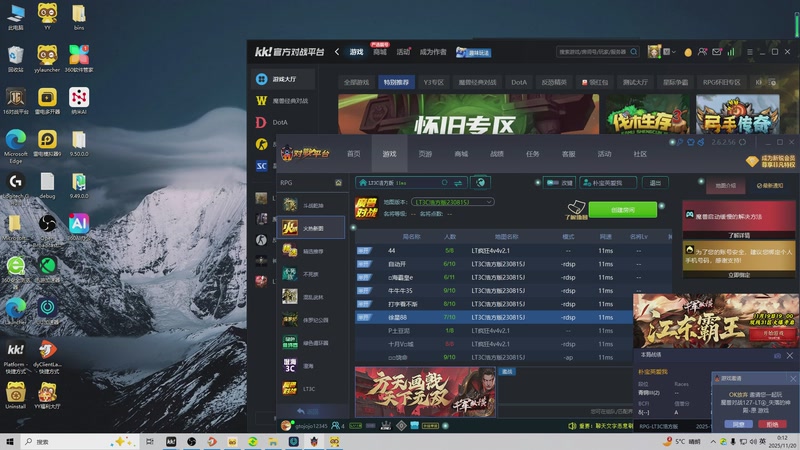Switch to 首页 tab in 对战平台
Image resolution: width=800 pixels, height=450 pixels.
click(354, 154)
